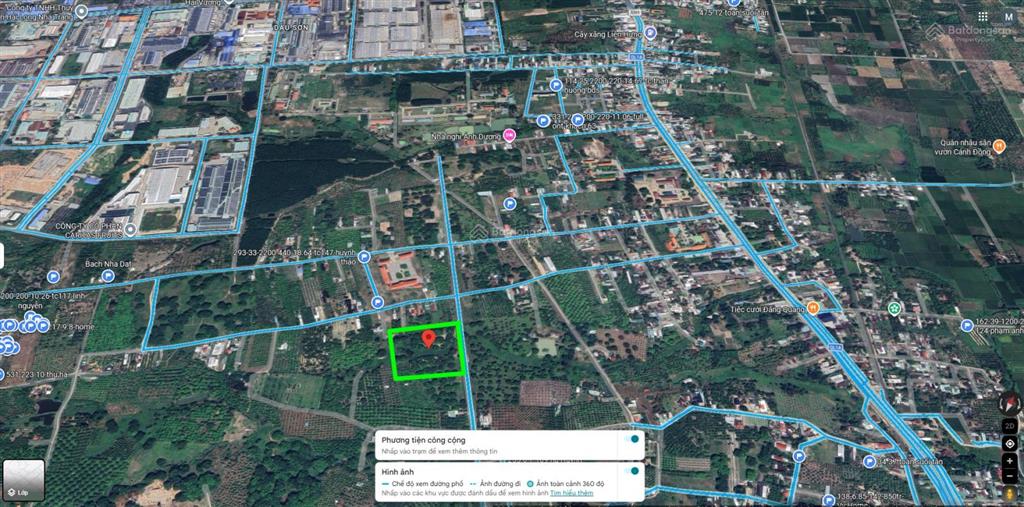Center map on your current location
The width and height of the screenshot is (1024, 507).
[1009, 443]
